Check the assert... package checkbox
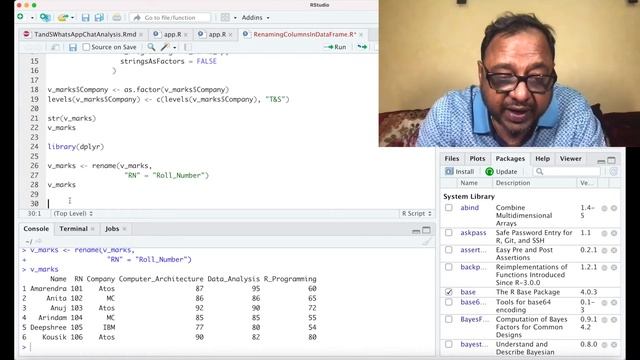The image size is (640, 360). coord(449,250)
